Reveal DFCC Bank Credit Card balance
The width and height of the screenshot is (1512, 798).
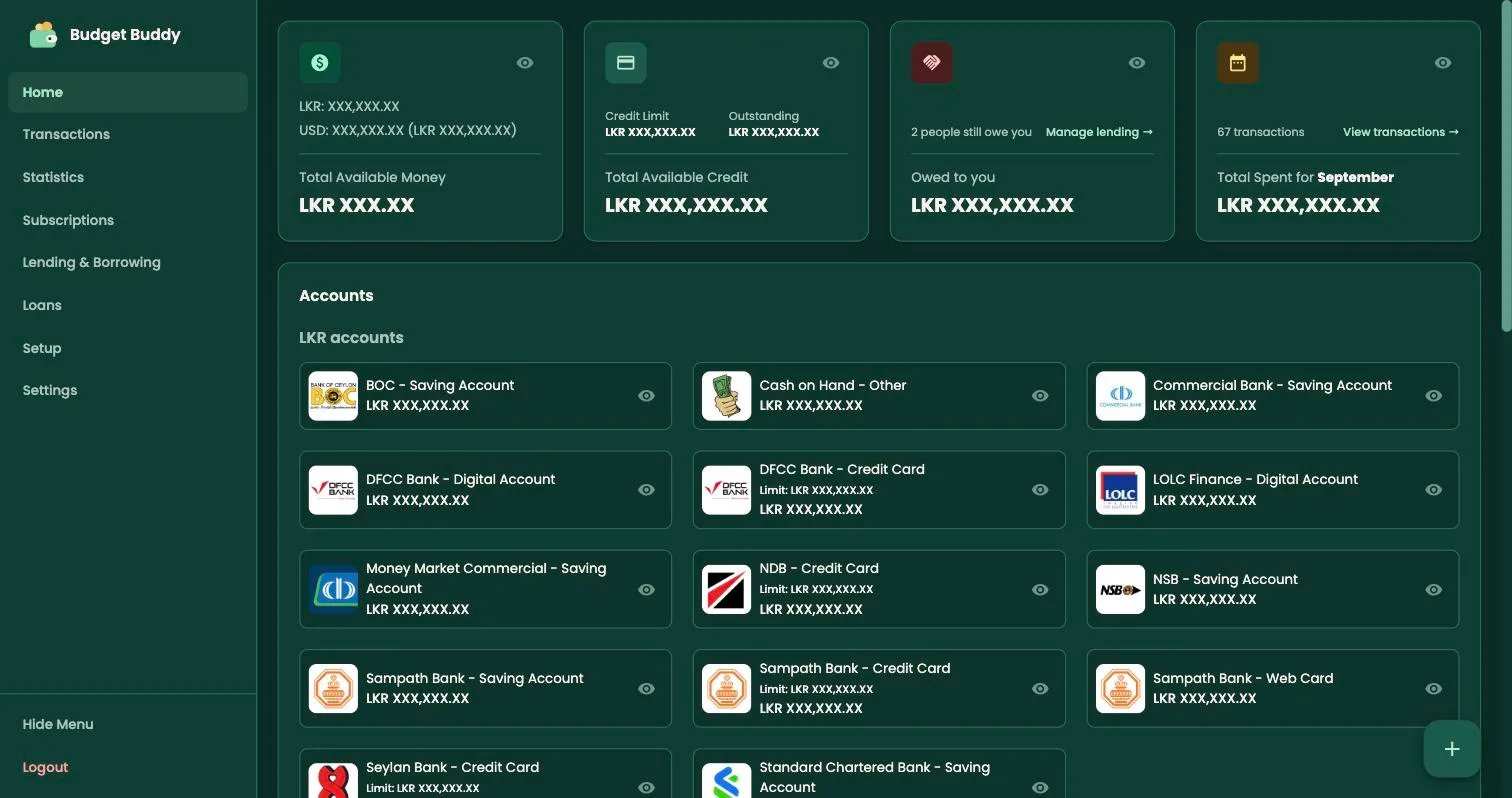click(x=1040, y=490)
